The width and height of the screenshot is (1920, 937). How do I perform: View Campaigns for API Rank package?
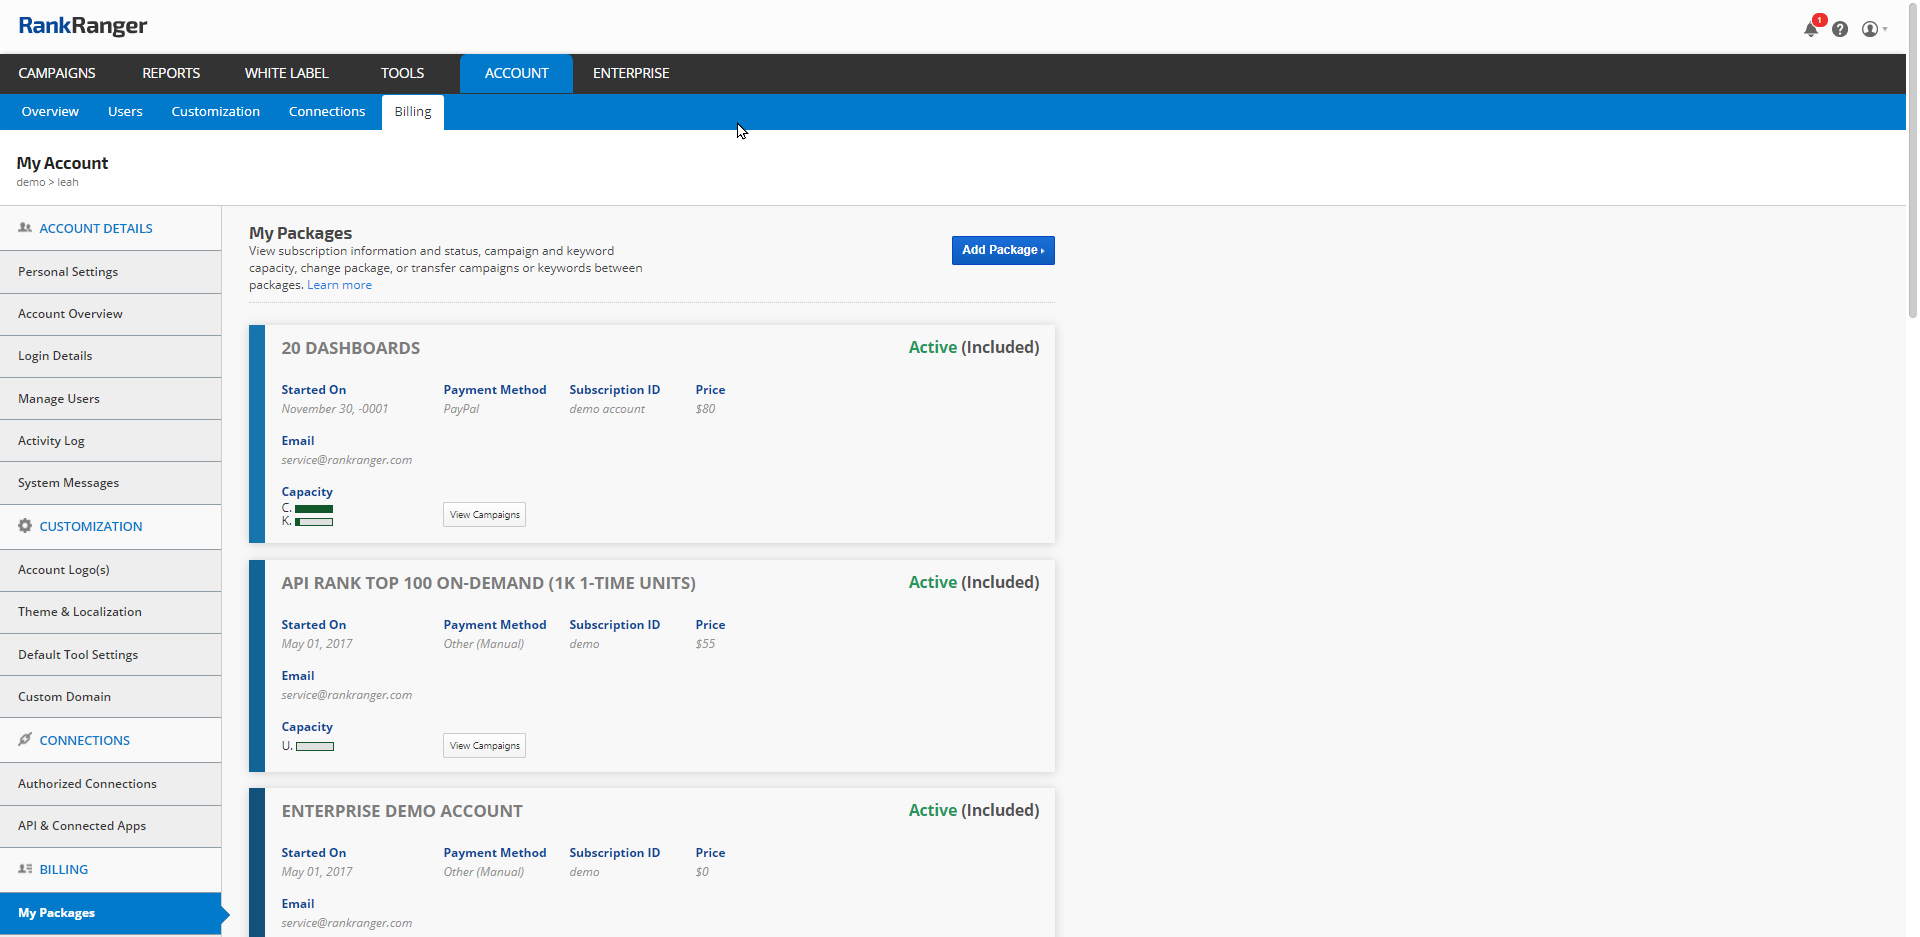(x=484, y=746)
